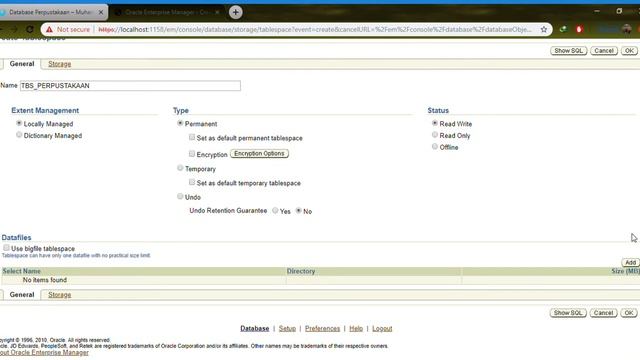This screenshot has height=360, width=640.
Task: Open the bottom Storage tab
Action: [x=60, y=295]
